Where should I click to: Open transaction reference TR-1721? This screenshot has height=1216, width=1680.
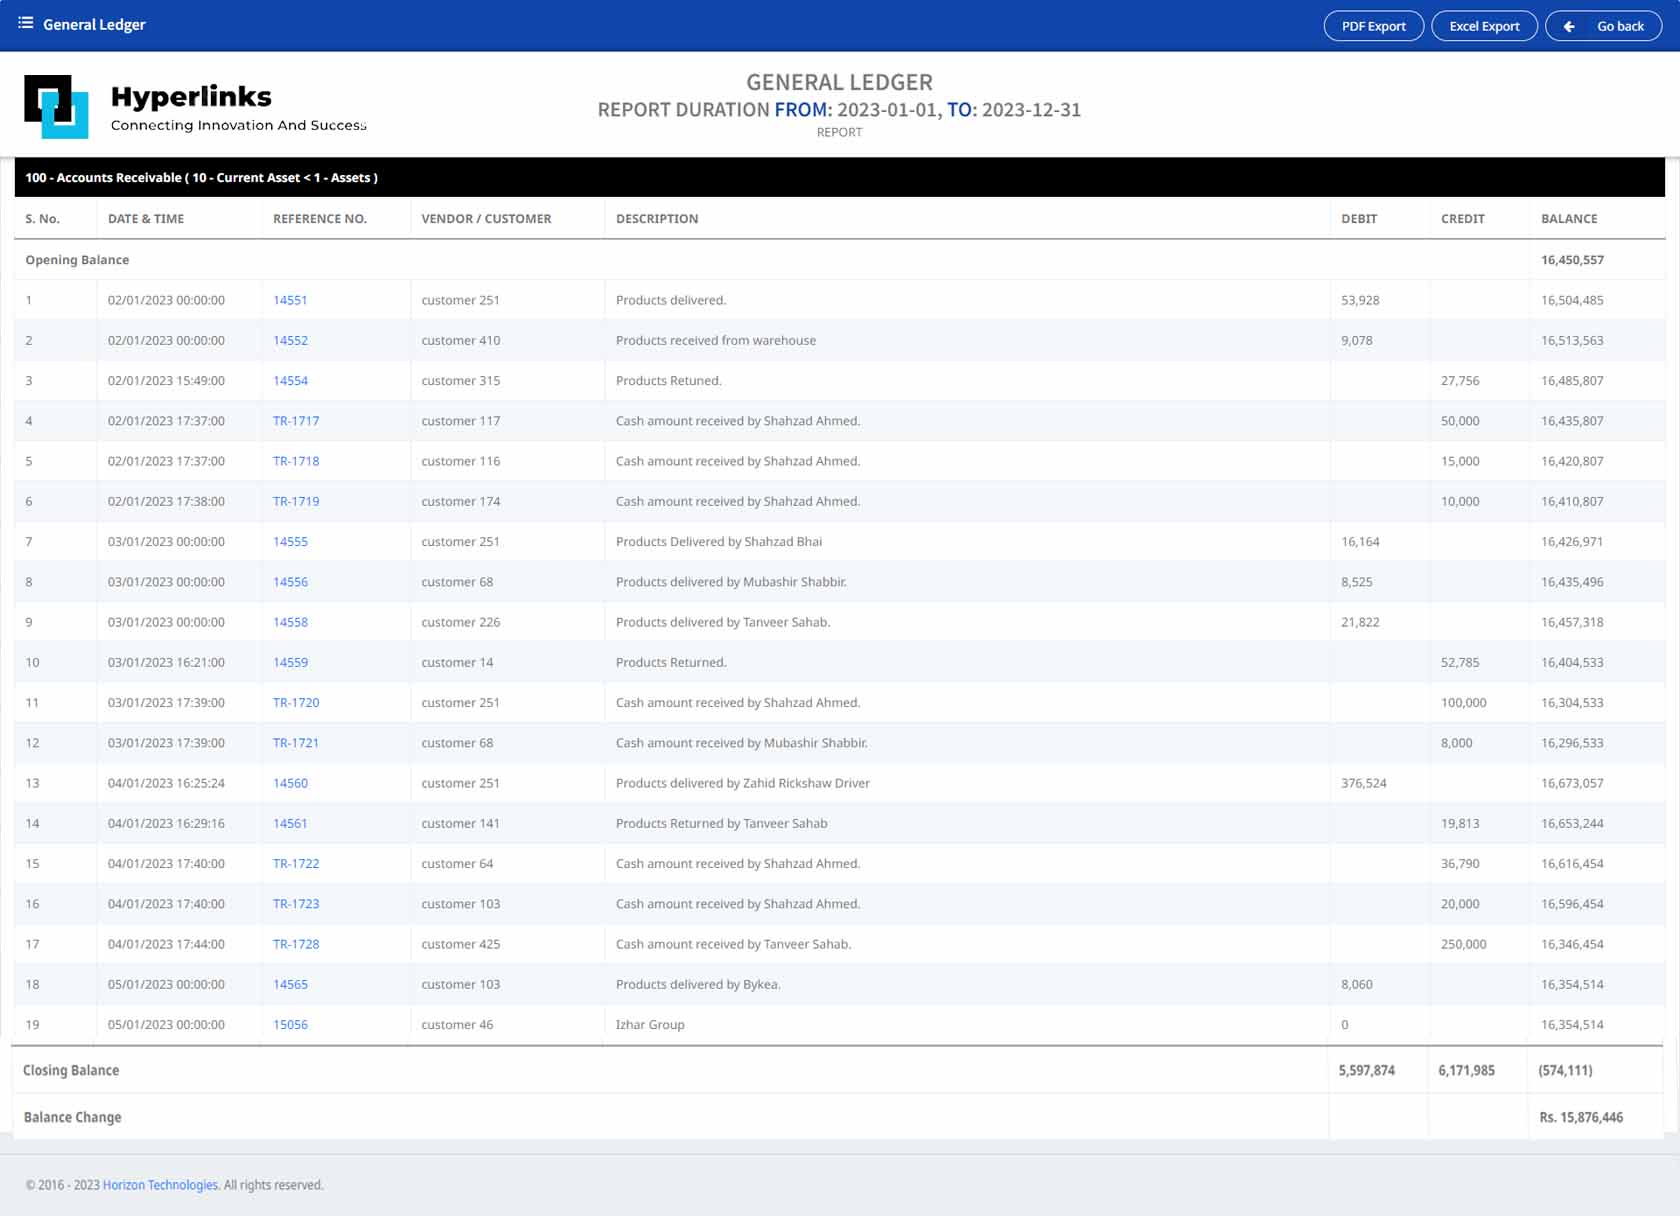pyautogui.click(x=296, y=743)
